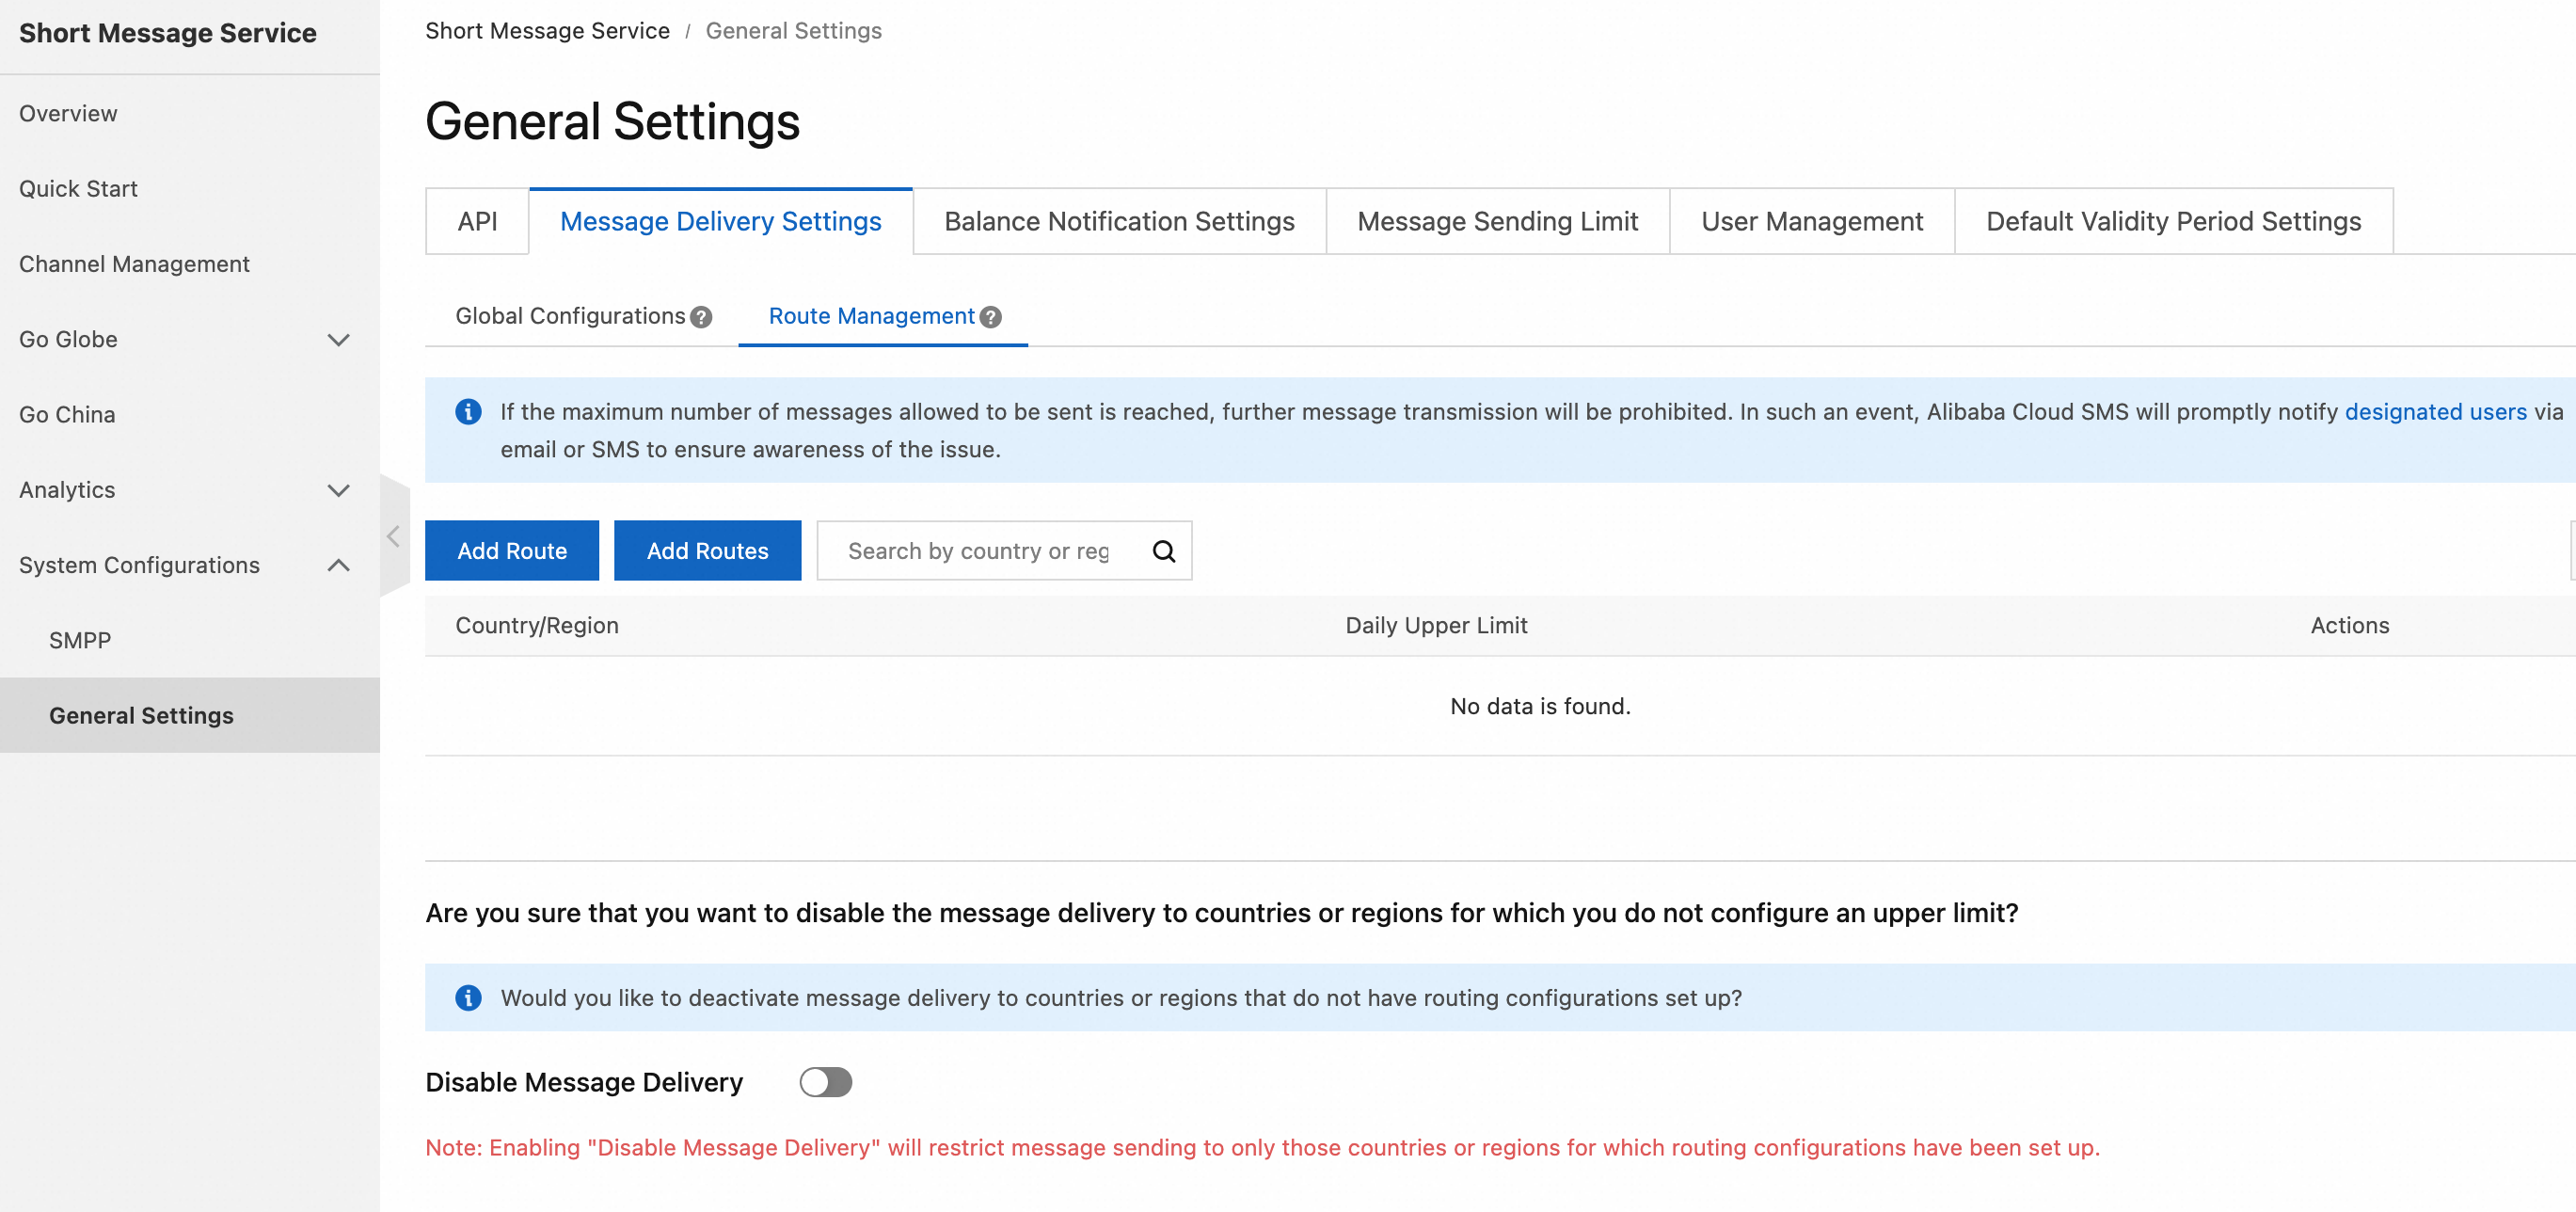Viewport: 2576px width, 1212px height.
Task: Click the info icon in the deactivate notice
Action: click(x=468, y=998)
